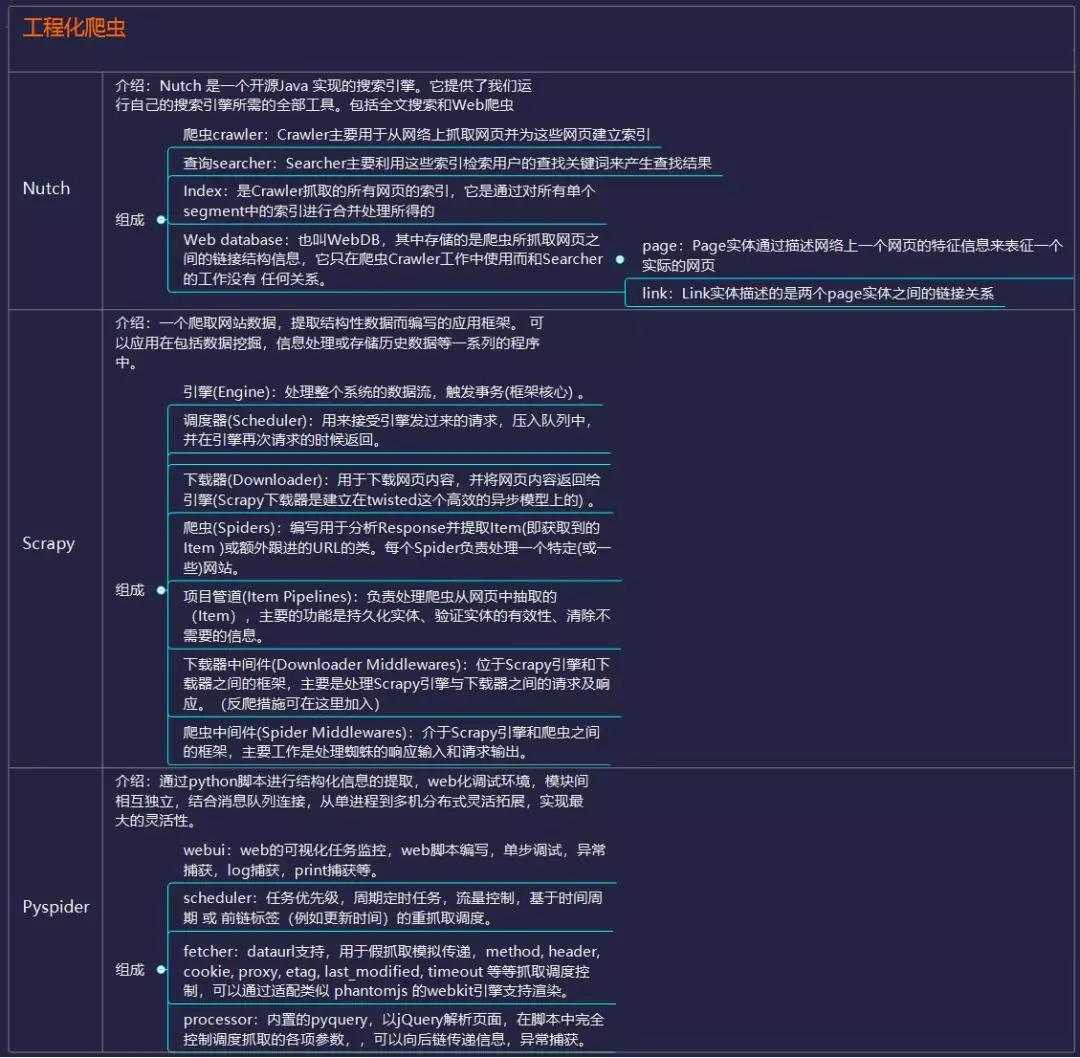The image size is (1080, 1058).
Task: Click the Nutch 介绍 description text
Action: pyautogui.click(x=323, y=96)
